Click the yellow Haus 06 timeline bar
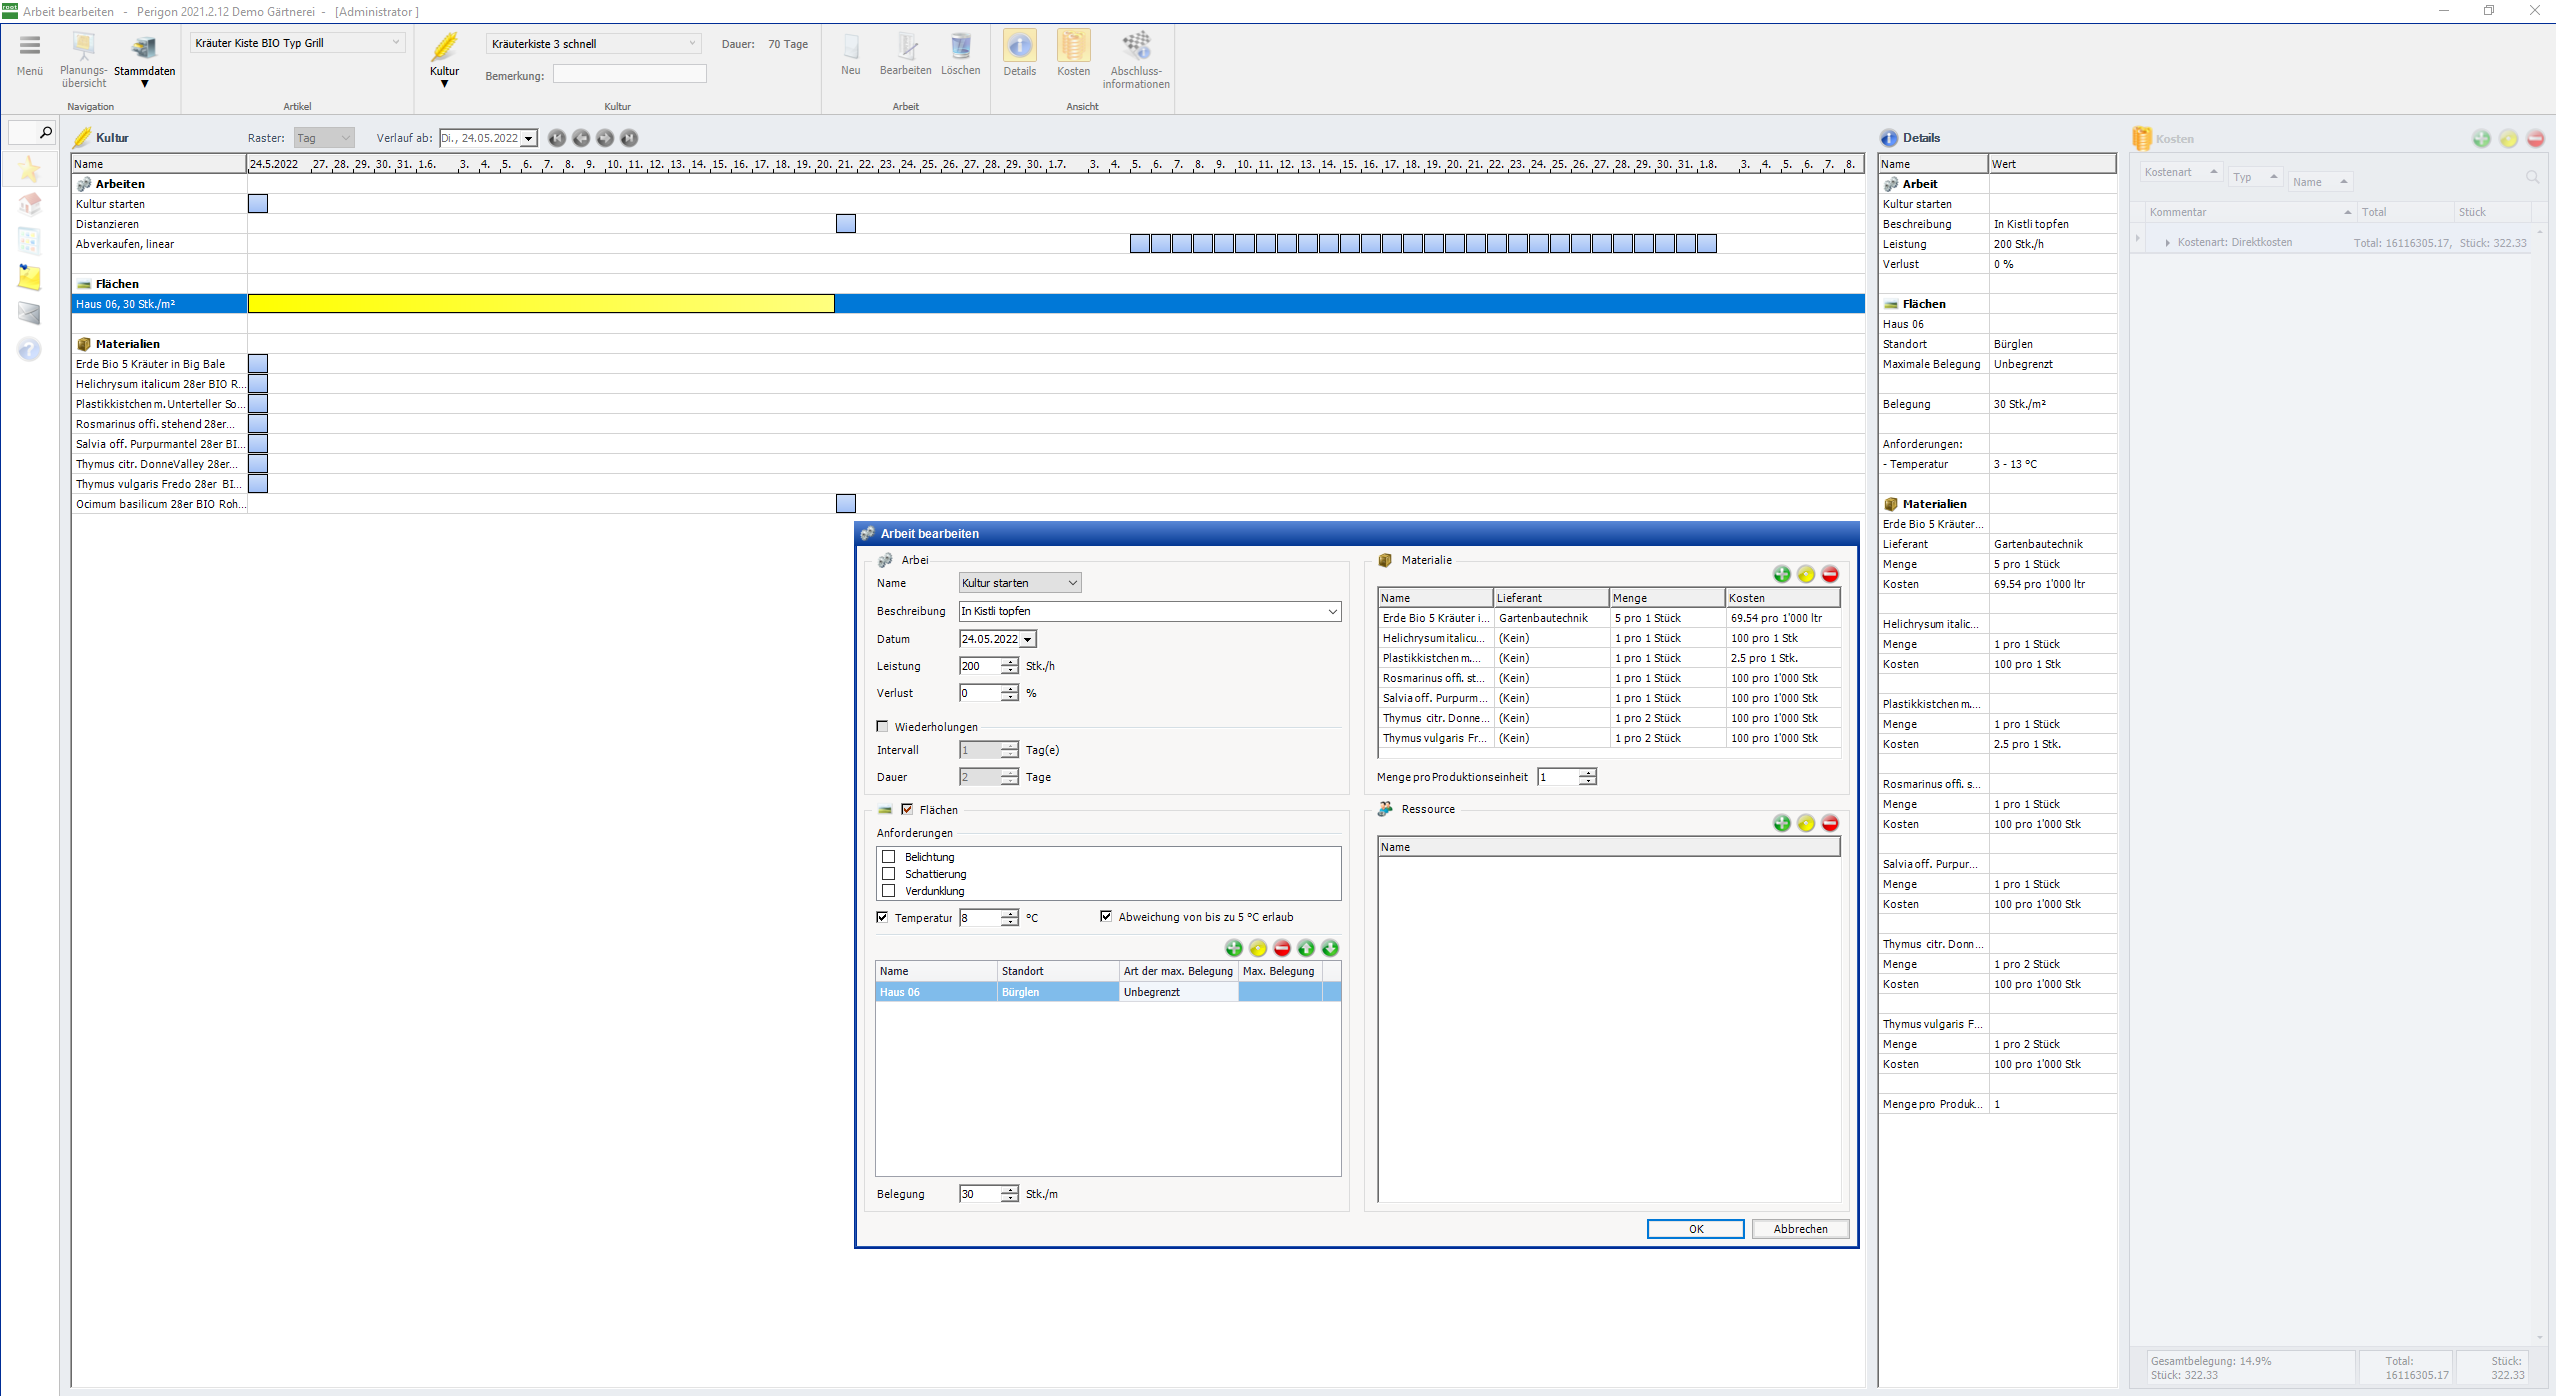The image size is (2556, 1396). (540, 304)
